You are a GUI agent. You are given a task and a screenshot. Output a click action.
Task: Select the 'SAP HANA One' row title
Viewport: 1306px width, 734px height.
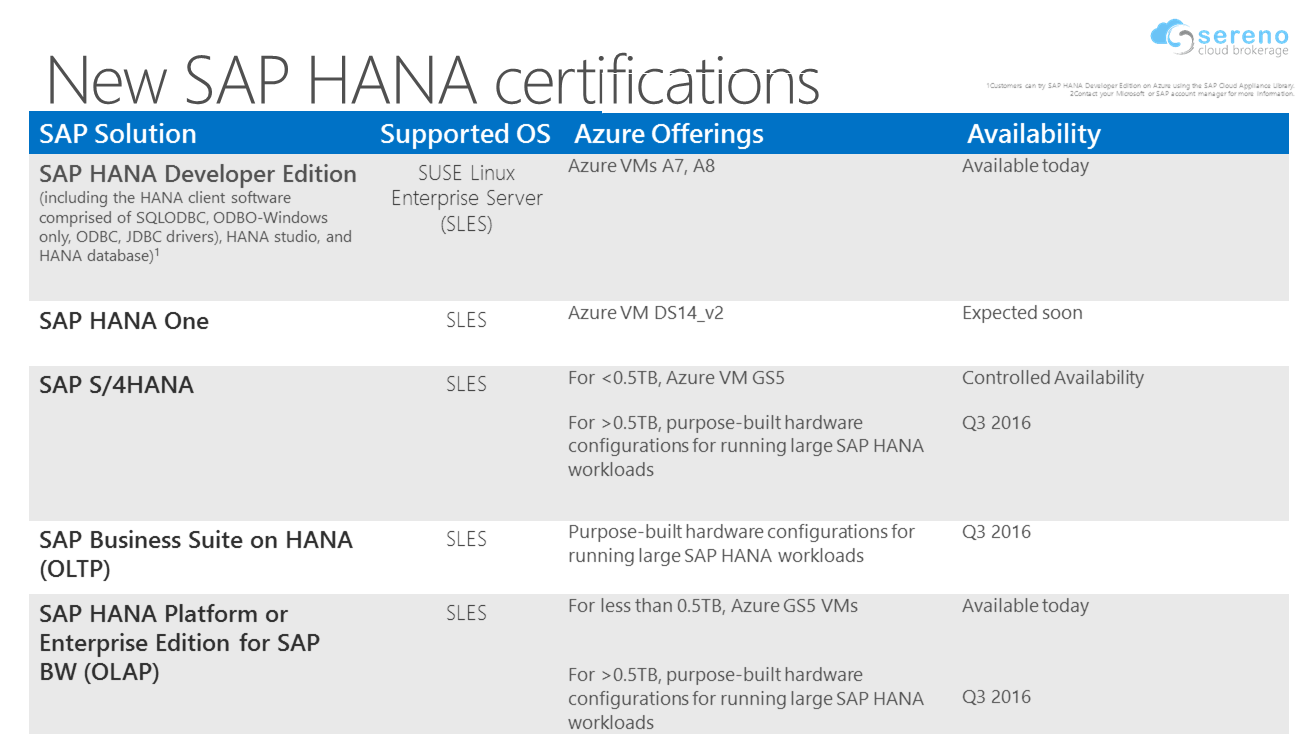124,321
